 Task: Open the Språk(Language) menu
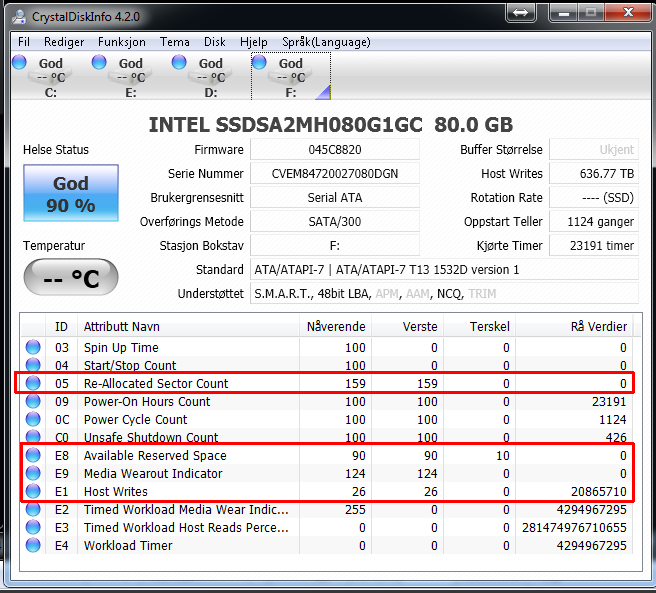tap(326, 42)
